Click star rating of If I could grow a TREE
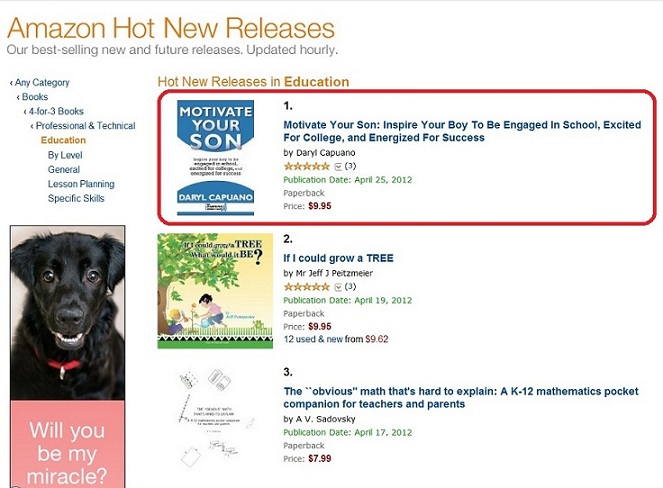The height and width of the screenshot is (488, 663). pos(306,286)
